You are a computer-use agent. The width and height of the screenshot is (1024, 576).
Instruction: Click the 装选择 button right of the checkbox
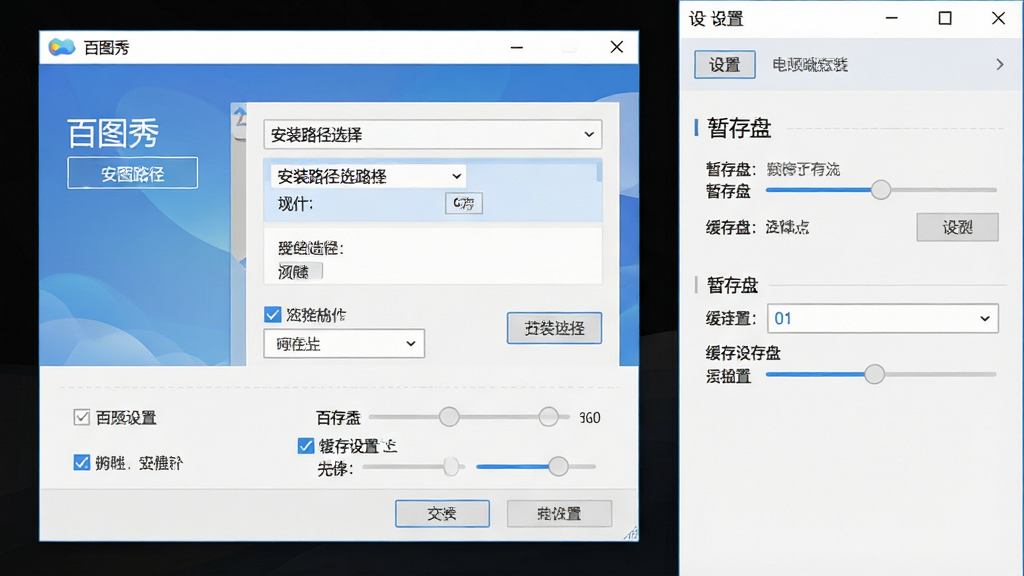click(554, 328)
